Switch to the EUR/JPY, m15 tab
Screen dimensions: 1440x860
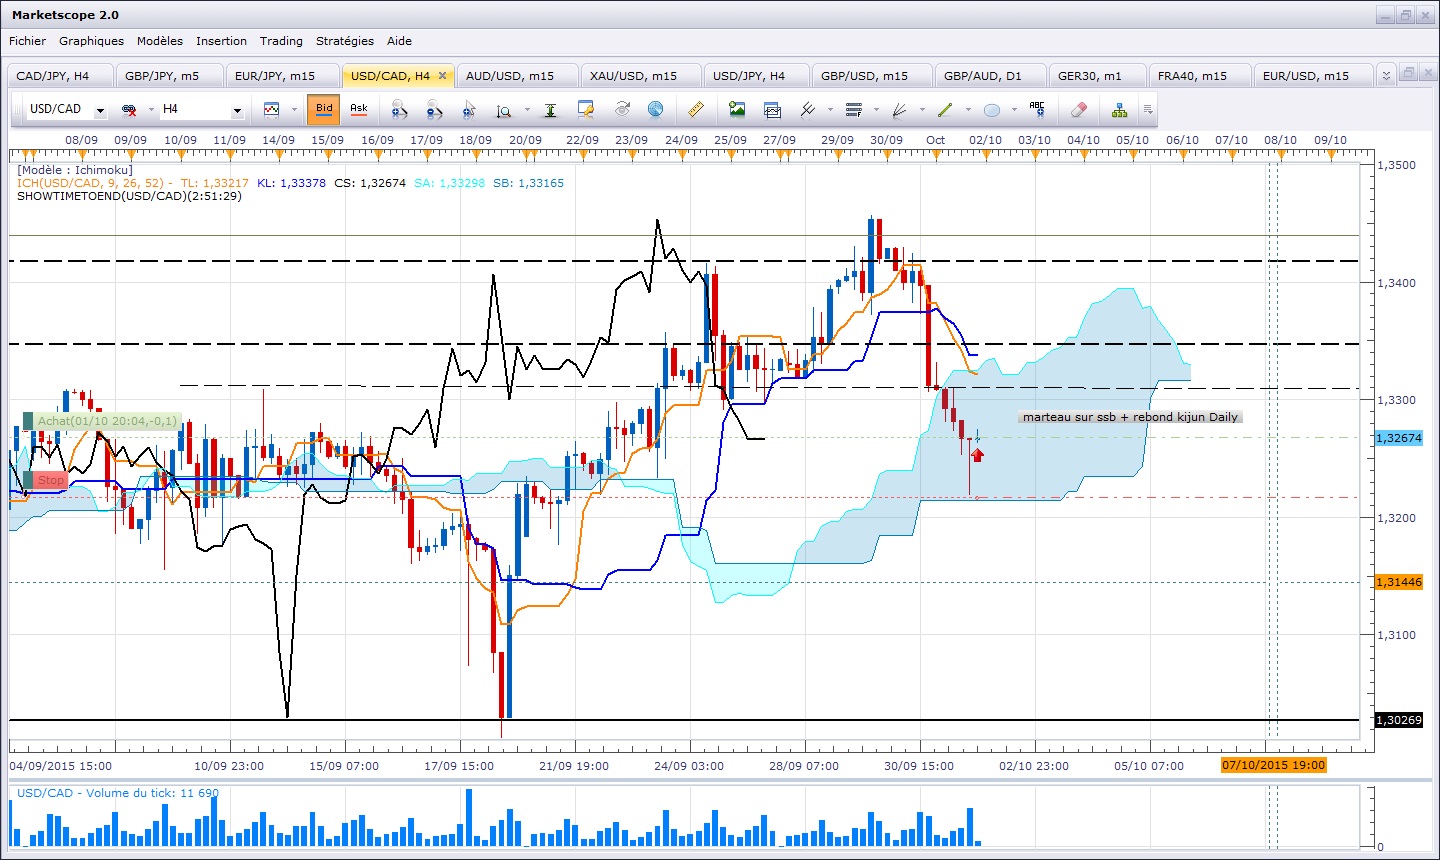[x=282, y=76]
